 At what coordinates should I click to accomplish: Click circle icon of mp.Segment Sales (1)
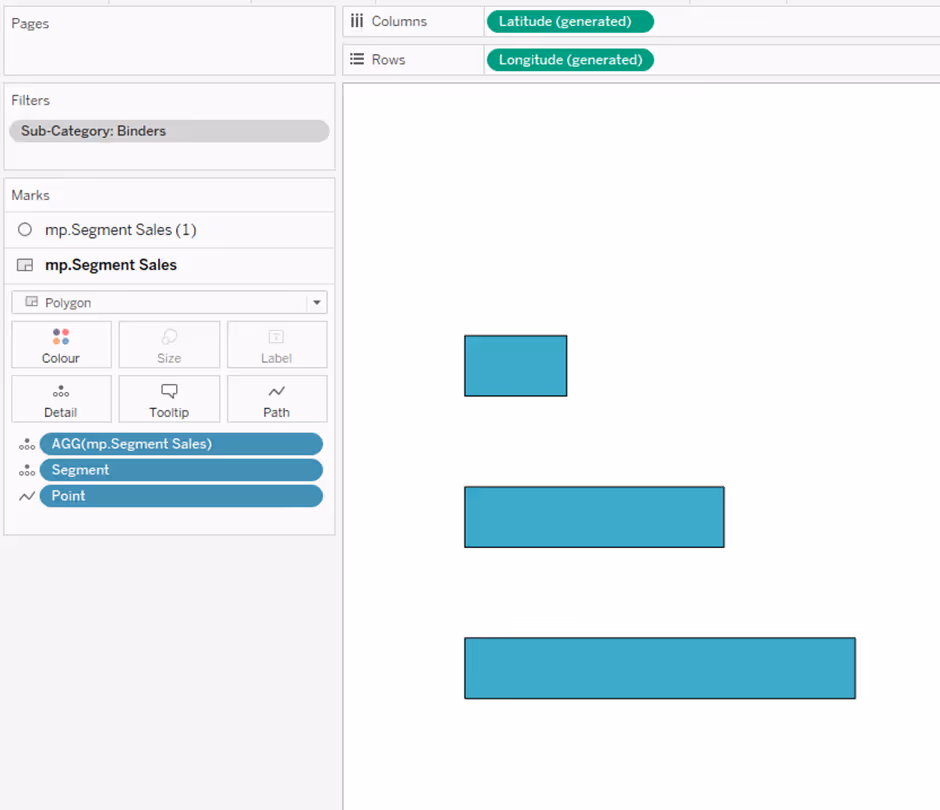coord(25,230)
